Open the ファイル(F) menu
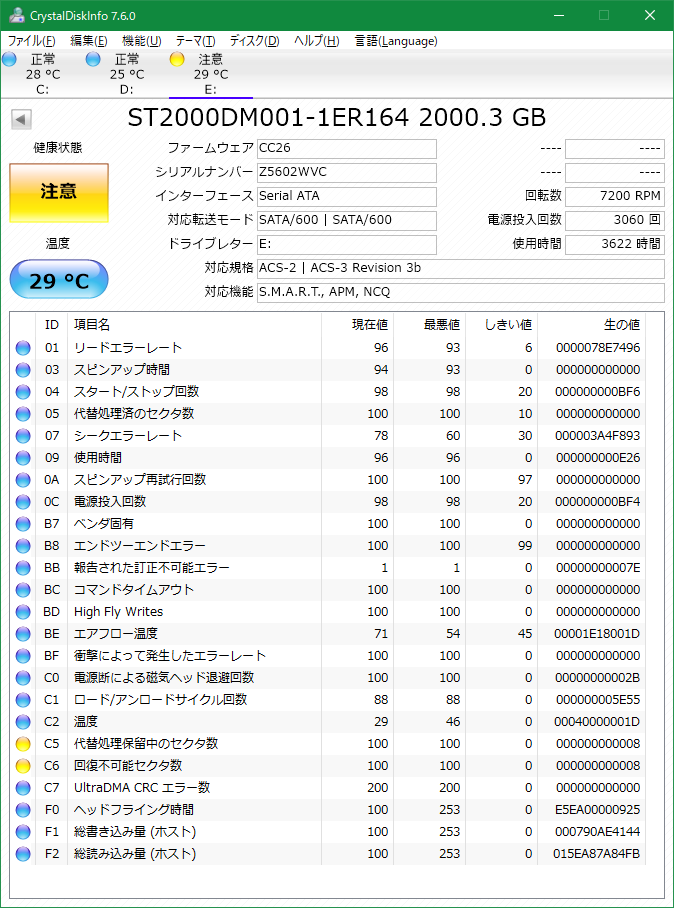 pyautogui.click(x=32, y=41)
